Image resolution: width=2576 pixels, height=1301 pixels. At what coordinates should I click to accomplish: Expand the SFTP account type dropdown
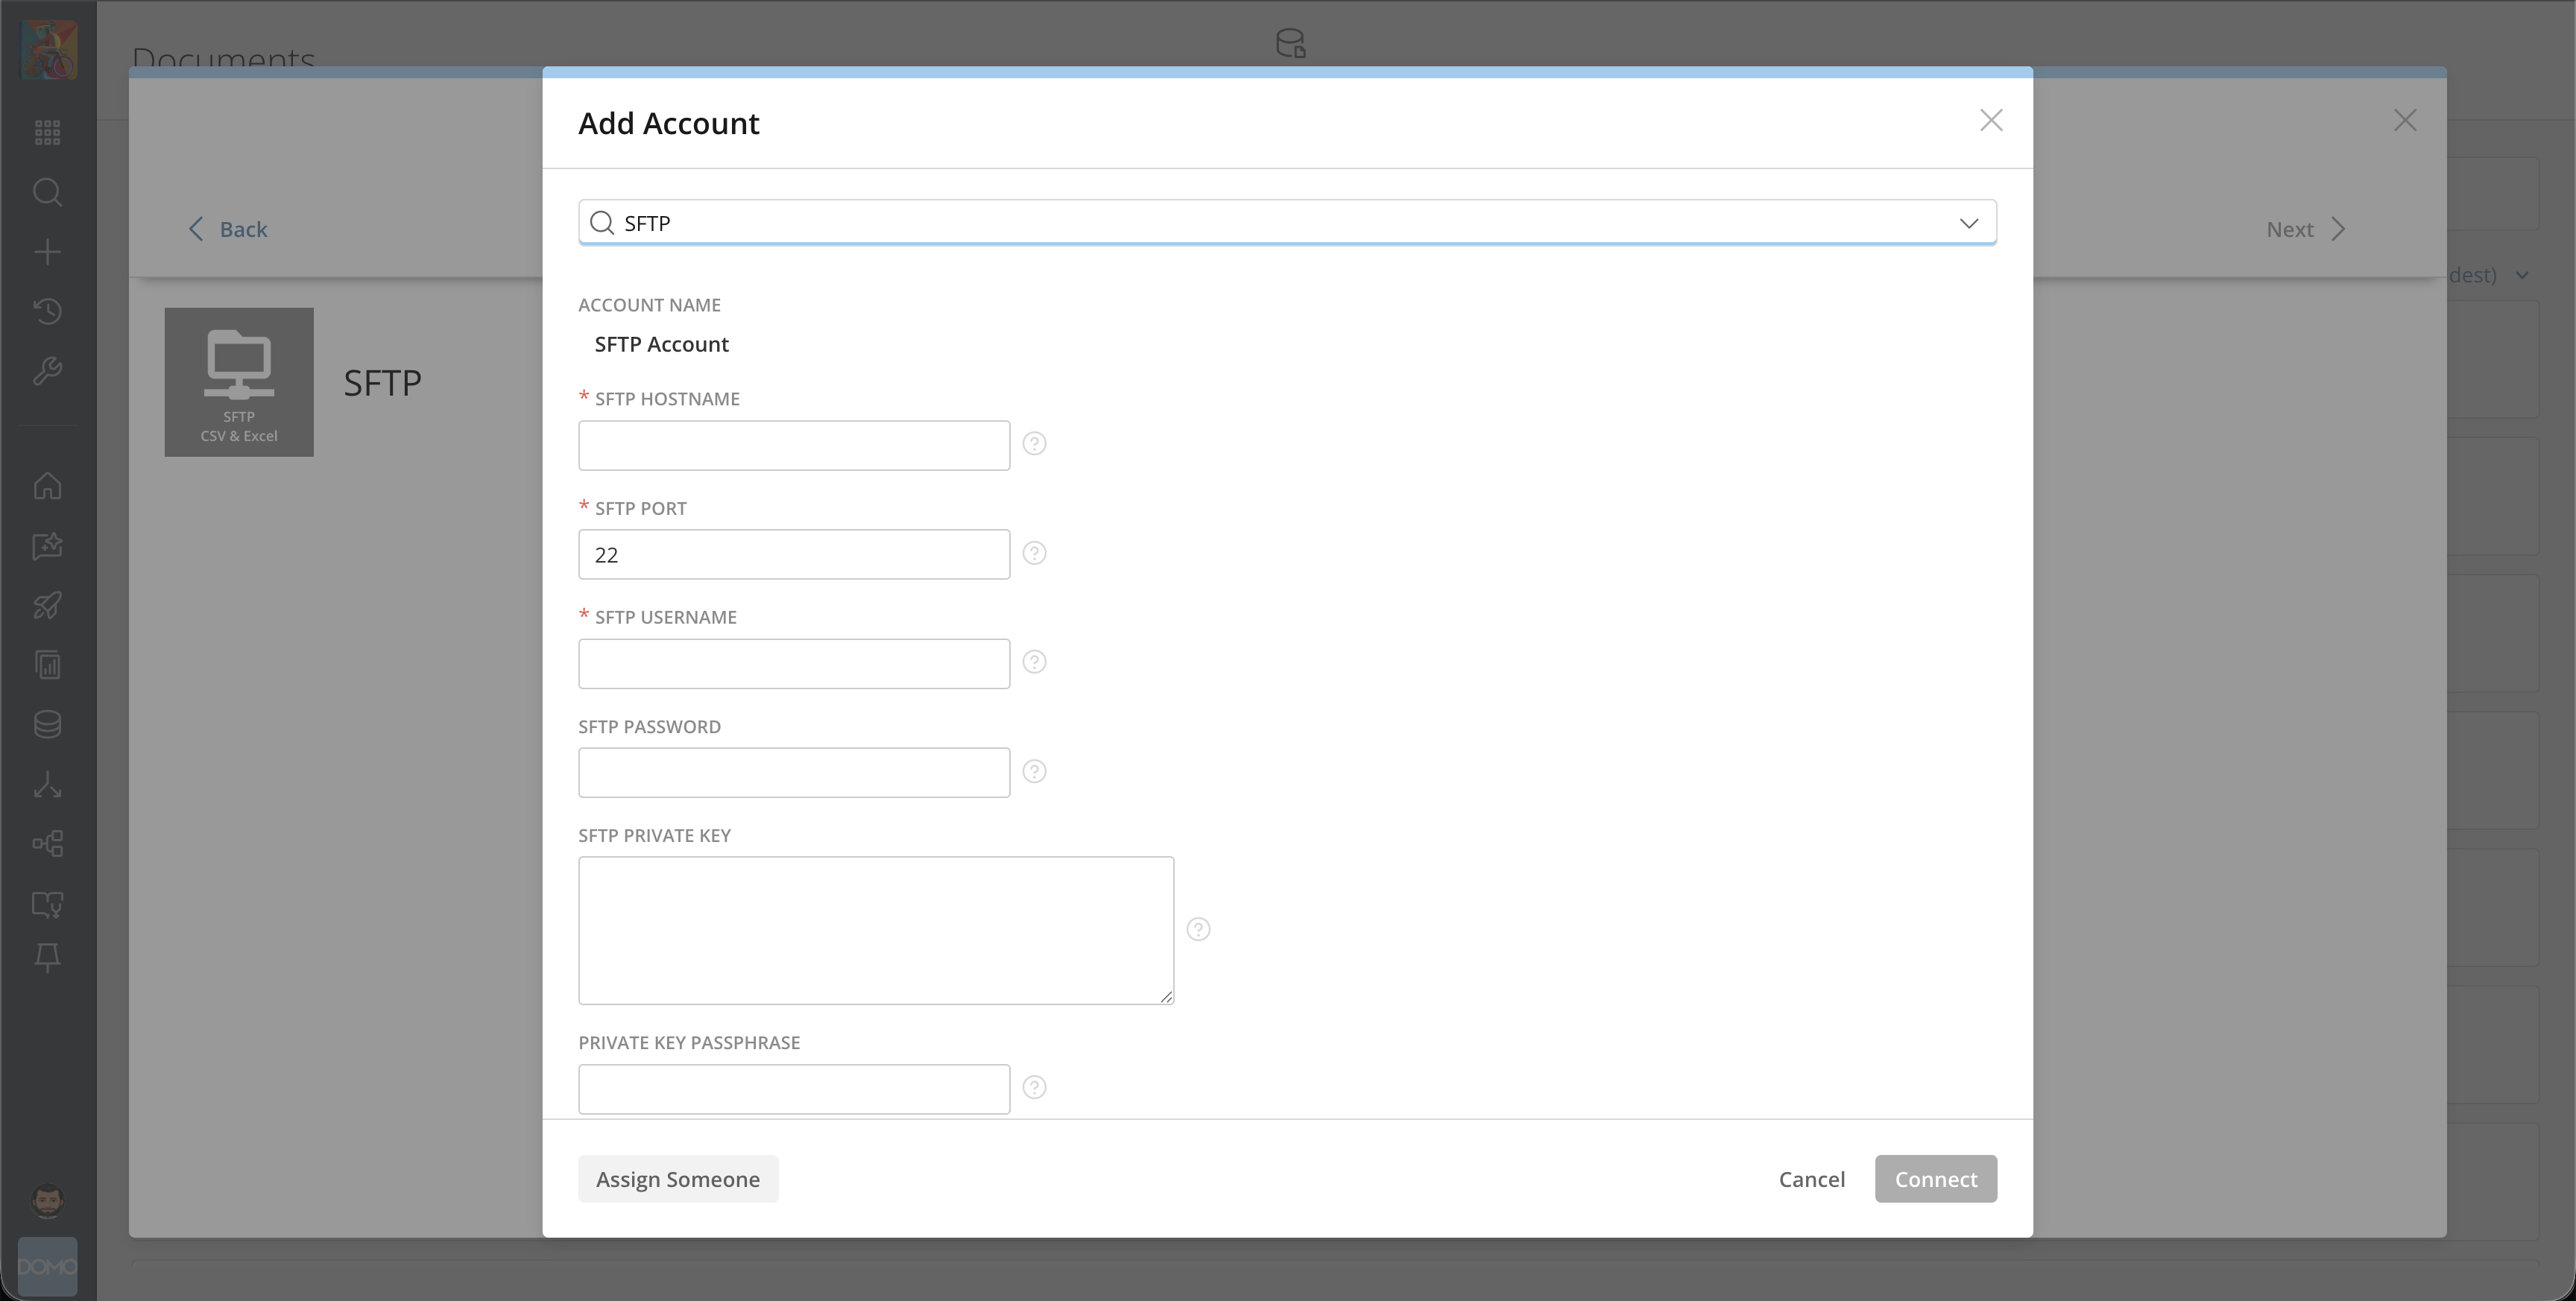point(1968,223)
